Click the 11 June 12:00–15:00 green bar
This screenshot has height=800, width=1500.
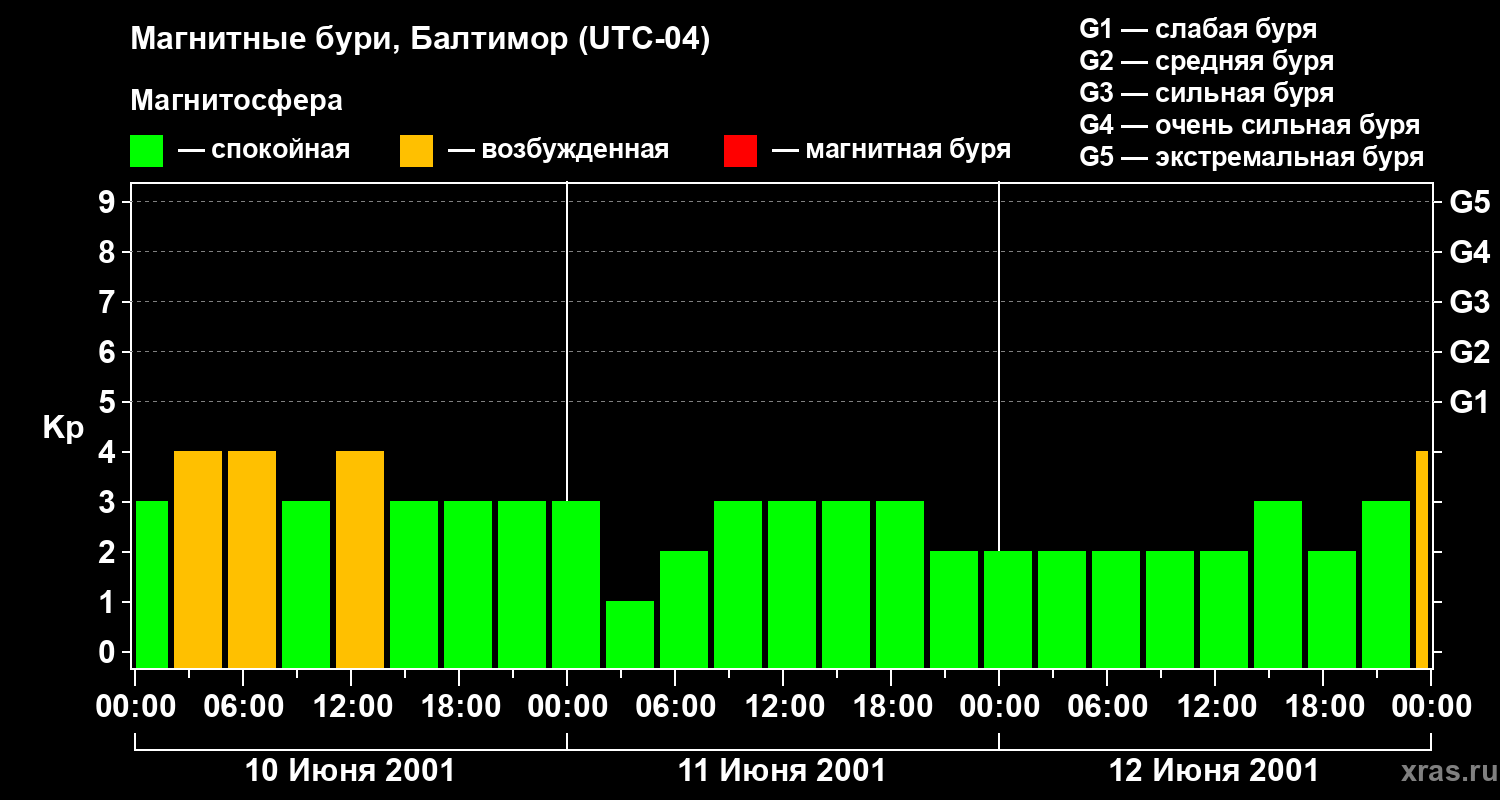pos(792,585)
